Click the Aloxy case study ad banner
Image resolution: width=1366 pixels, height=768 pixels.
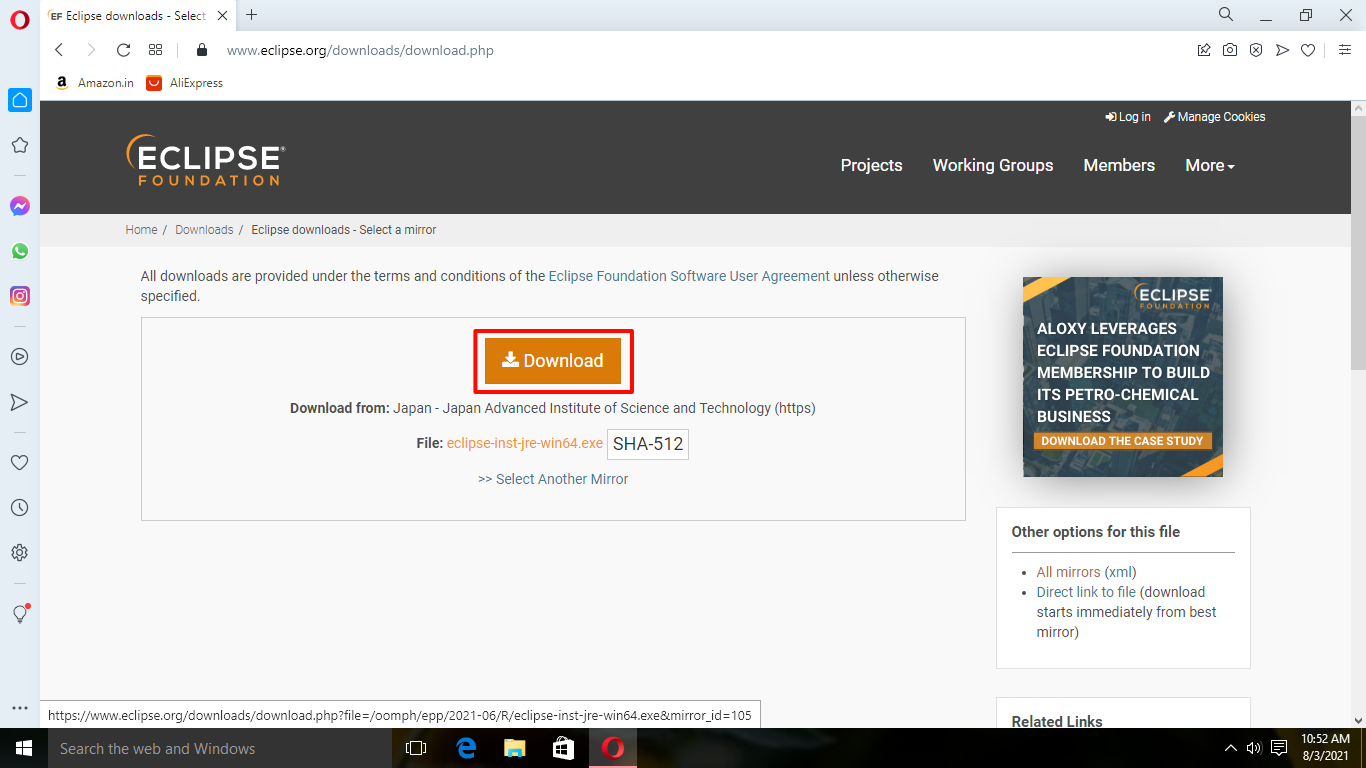(x=1123, y=377)
